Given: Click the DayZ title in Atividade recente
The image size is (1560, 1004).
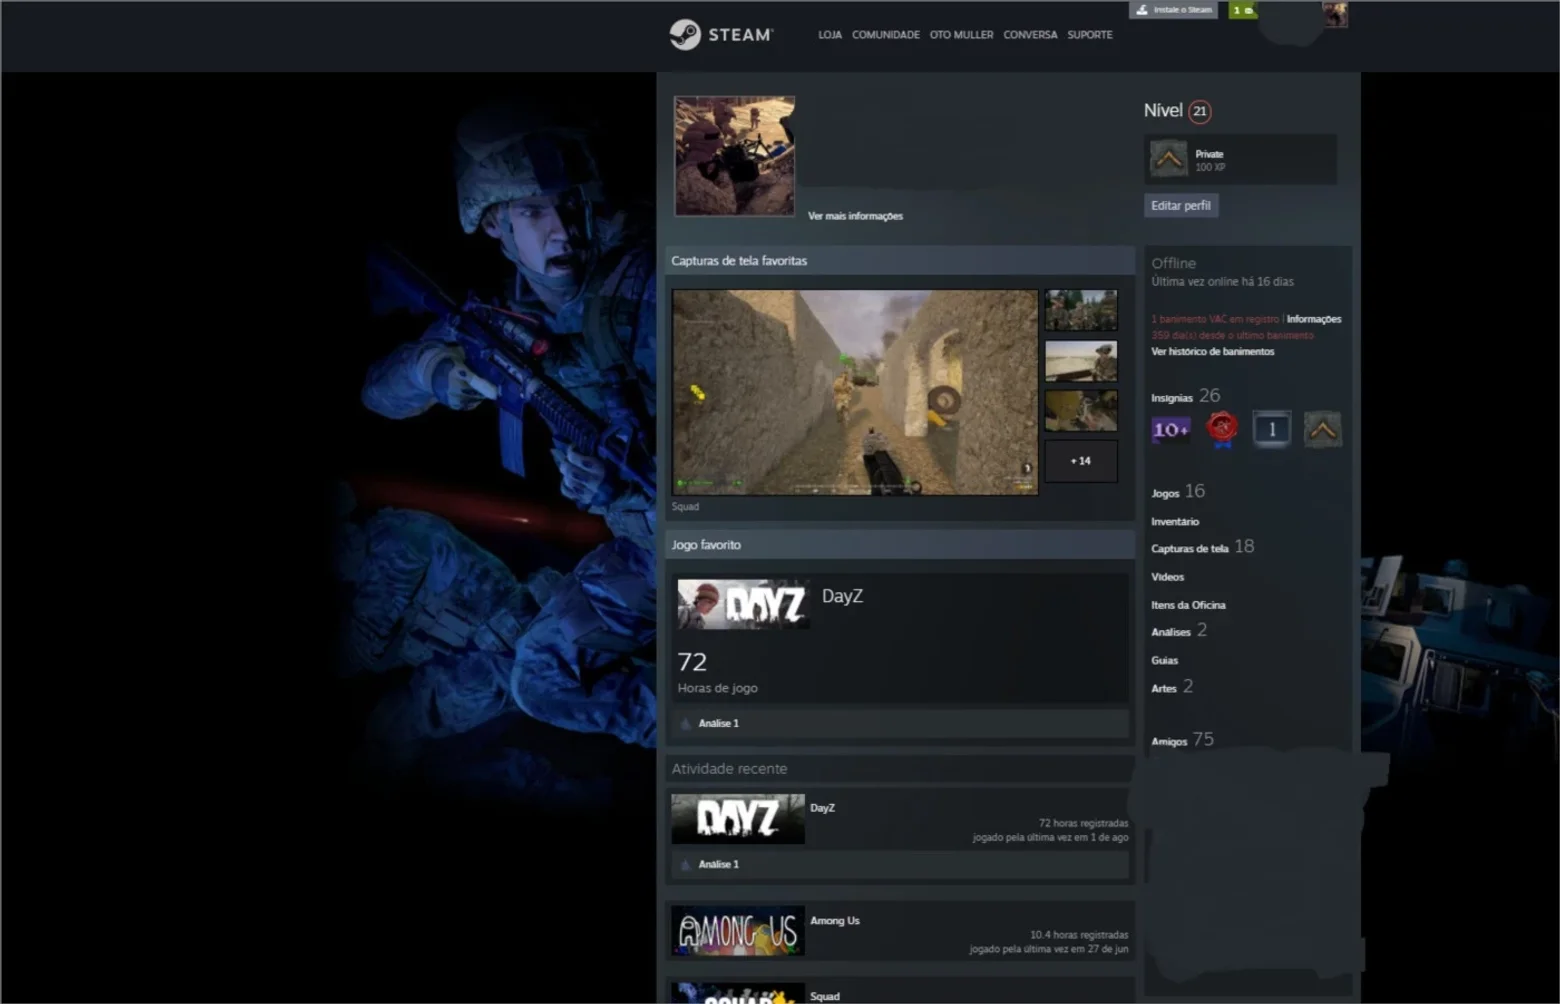Looking at the screenshot, I should click(x=822, y=808).
